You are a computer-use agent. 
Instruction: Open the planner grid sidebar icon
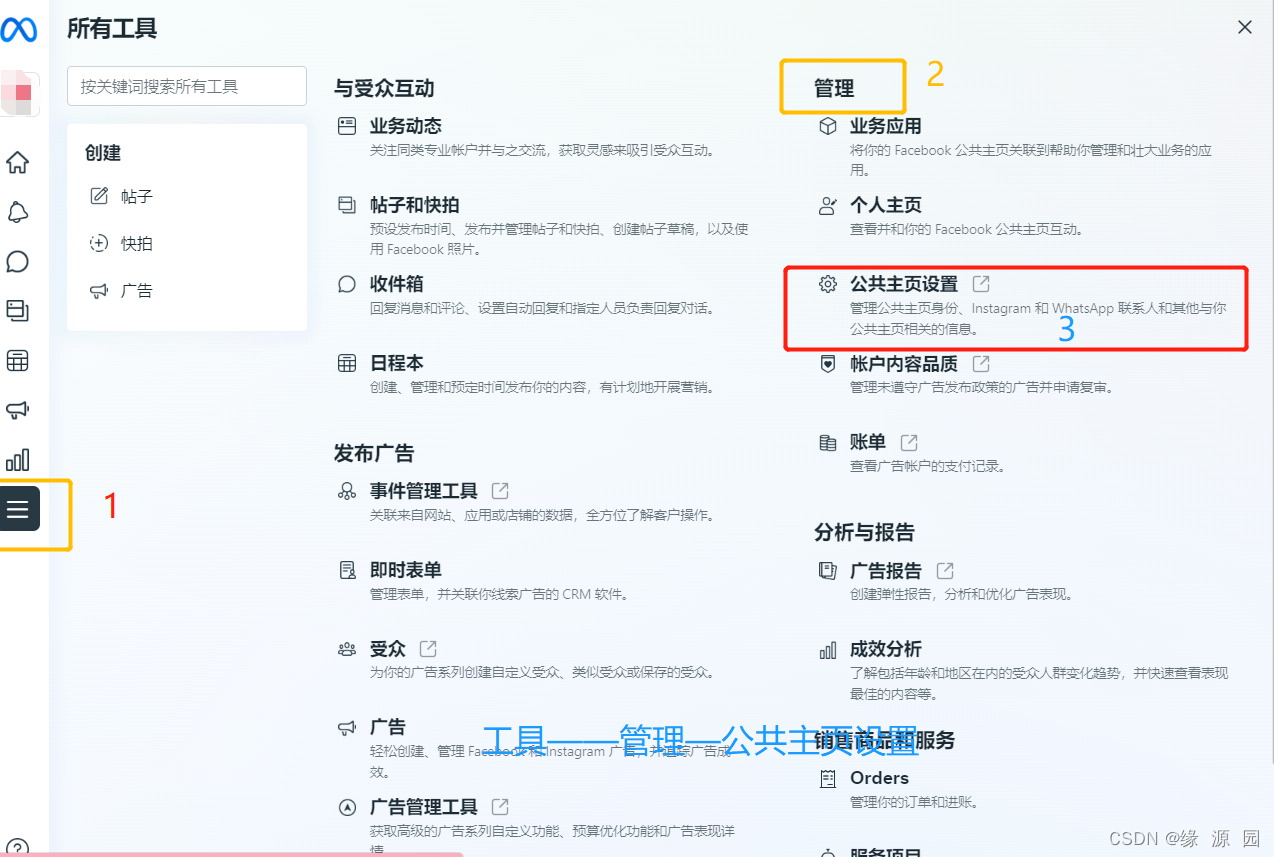tap(18, 360)
